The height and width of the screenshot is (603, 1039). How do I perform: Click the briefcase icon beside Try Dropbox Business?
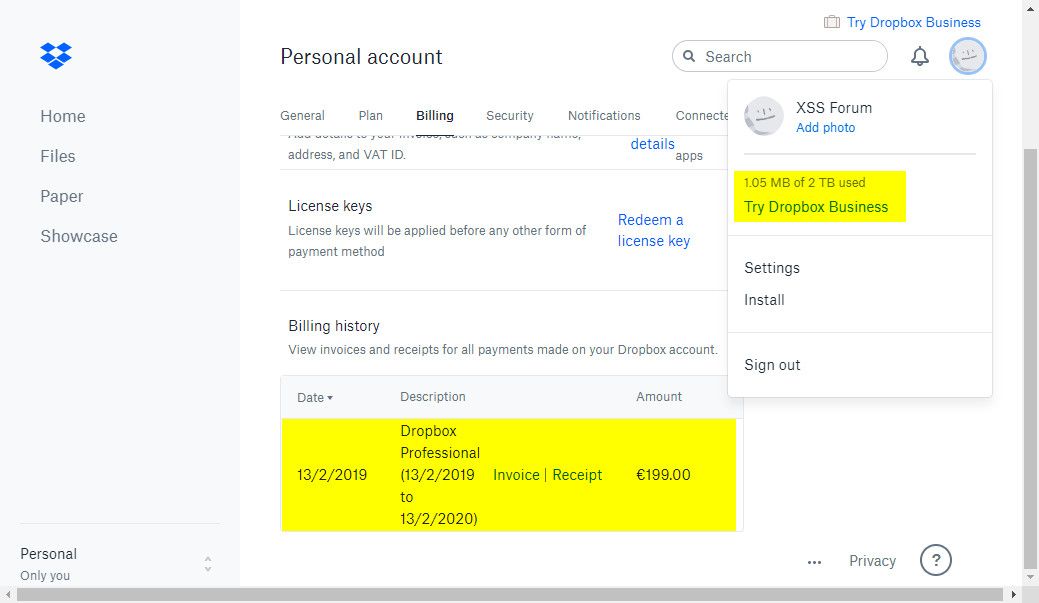coord(832,22)
